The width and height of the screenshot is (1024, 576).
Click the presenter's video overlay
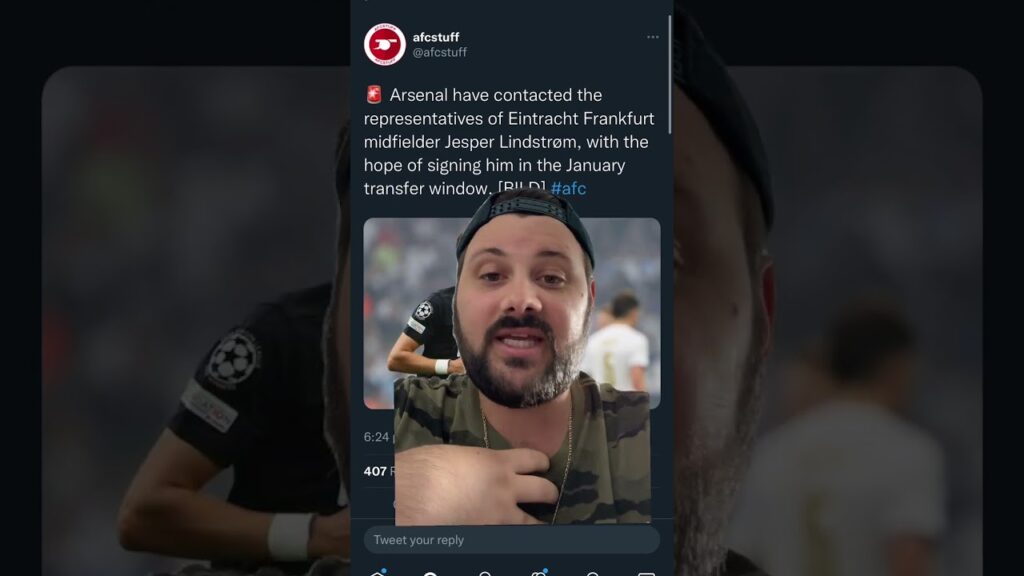(522, 358)
